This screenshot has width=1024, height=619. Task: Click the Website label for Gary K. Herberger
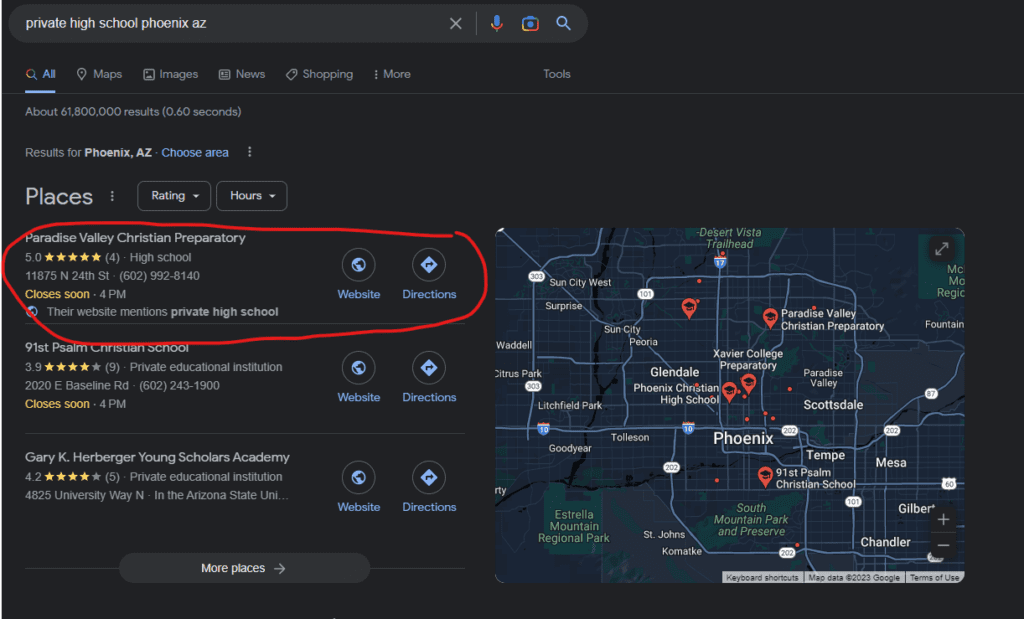coord(359,507)
